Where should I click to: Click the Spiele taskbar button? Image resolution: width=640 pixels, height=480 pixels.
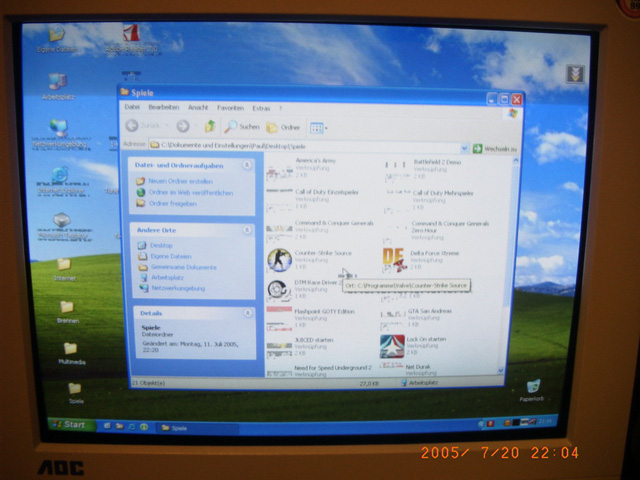198,428
